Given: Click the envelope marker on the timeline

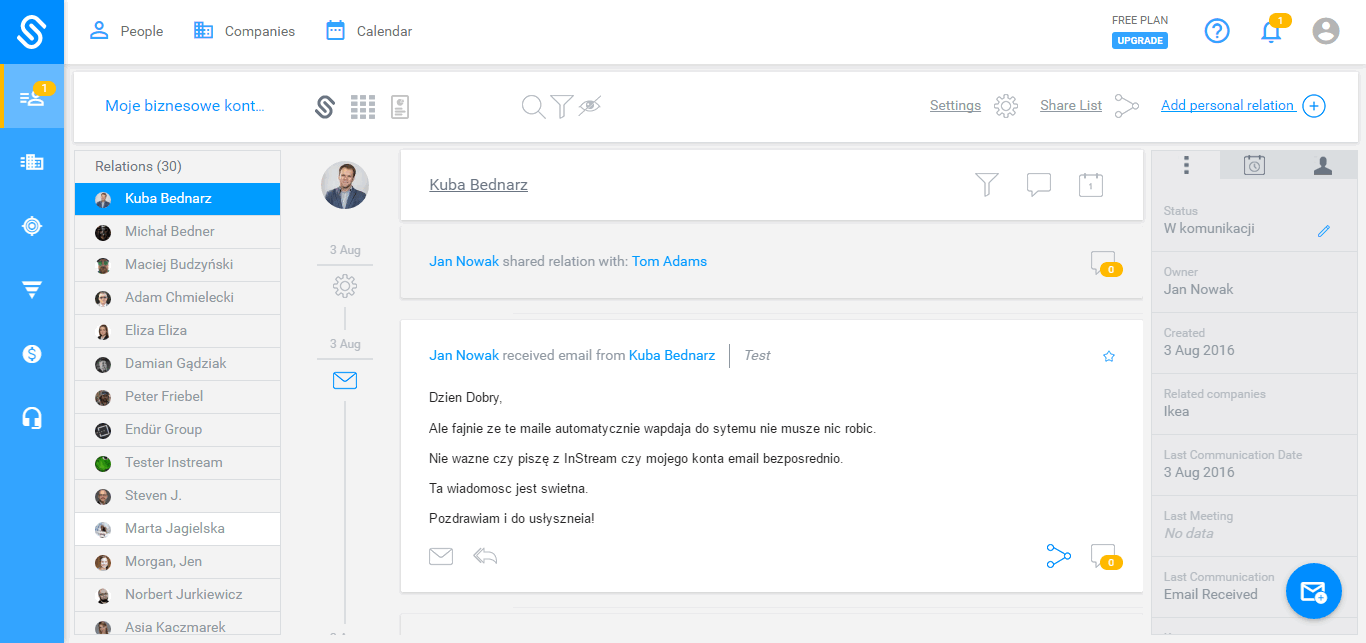Looking at the screenshot, I should [345, 380].
